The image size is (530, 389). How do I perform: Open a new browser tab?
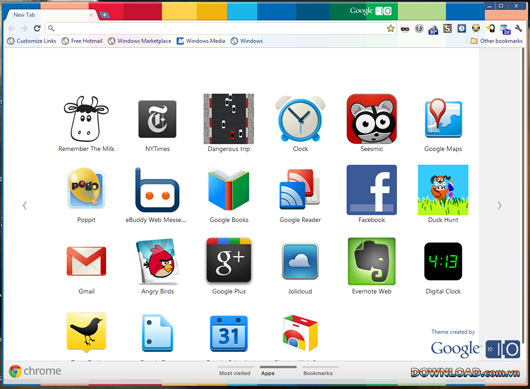pyautogui.click(x=104, y=15)
